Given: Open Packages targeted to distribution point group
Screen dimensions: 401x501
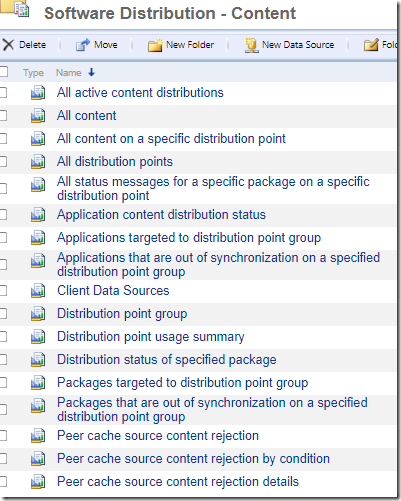Looking at the screenshot, I should click(x=182, y=383).
